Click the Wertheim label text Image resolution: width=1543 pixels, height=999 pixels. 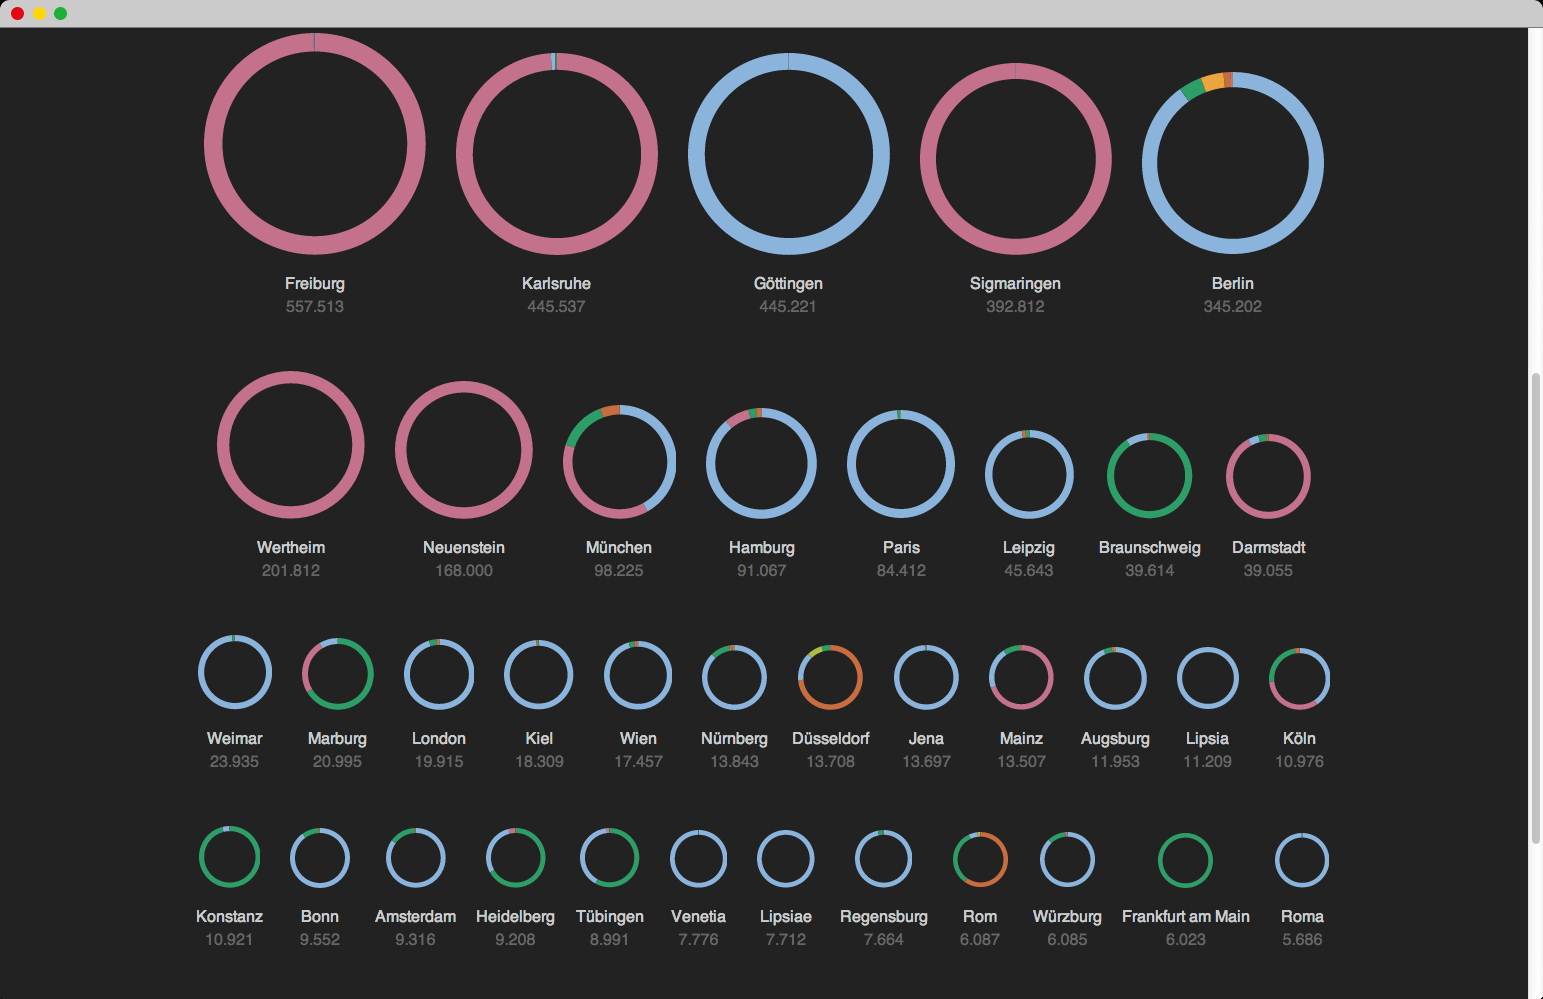pos(291,548)
